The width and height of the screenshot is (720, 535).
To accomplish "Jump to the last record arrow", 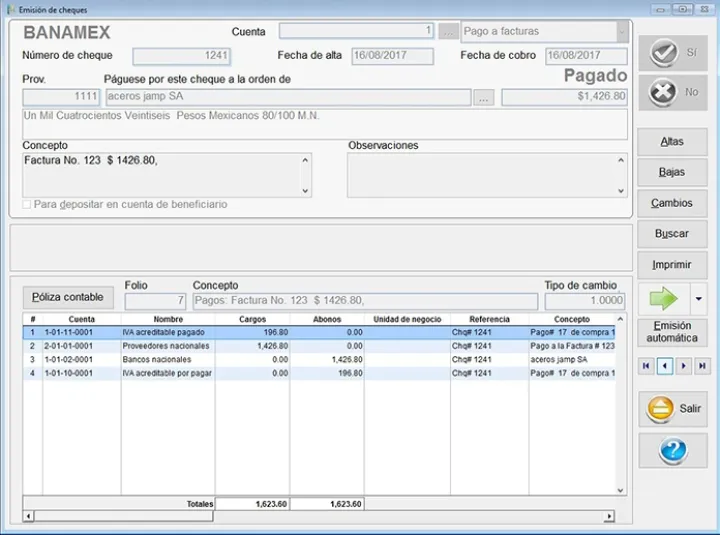I will (x=701, y=367).
